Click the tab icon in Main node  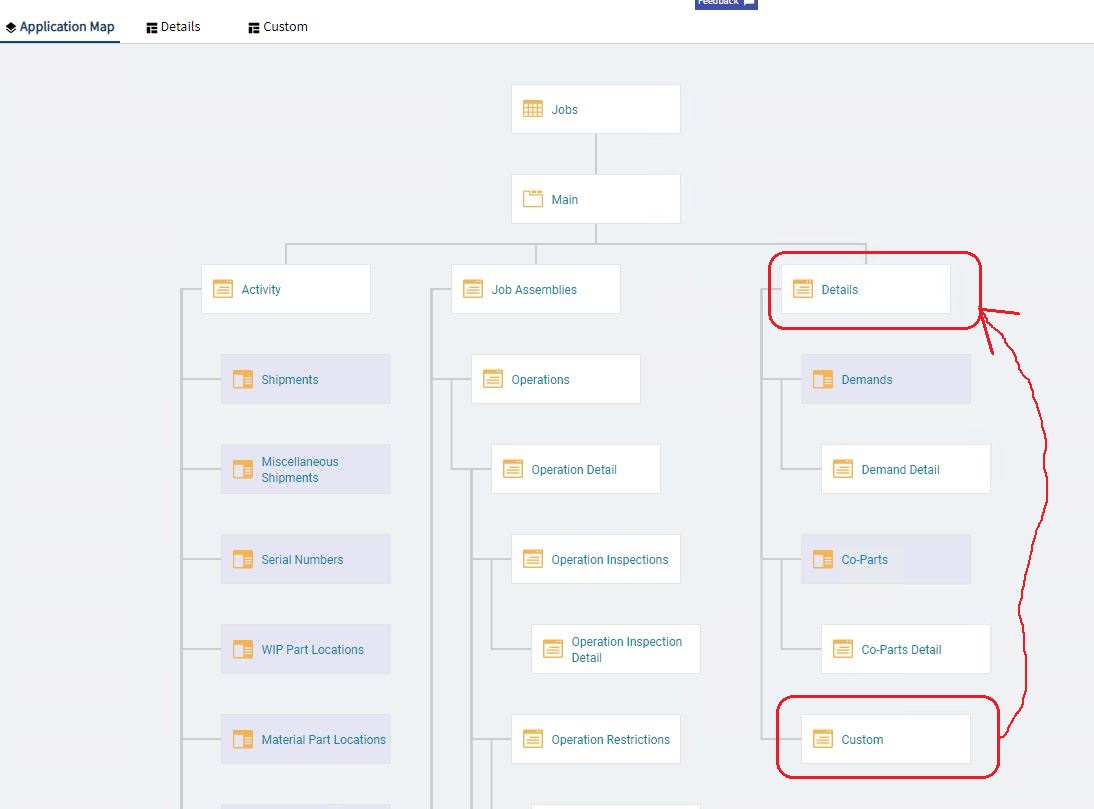point(532,199)
